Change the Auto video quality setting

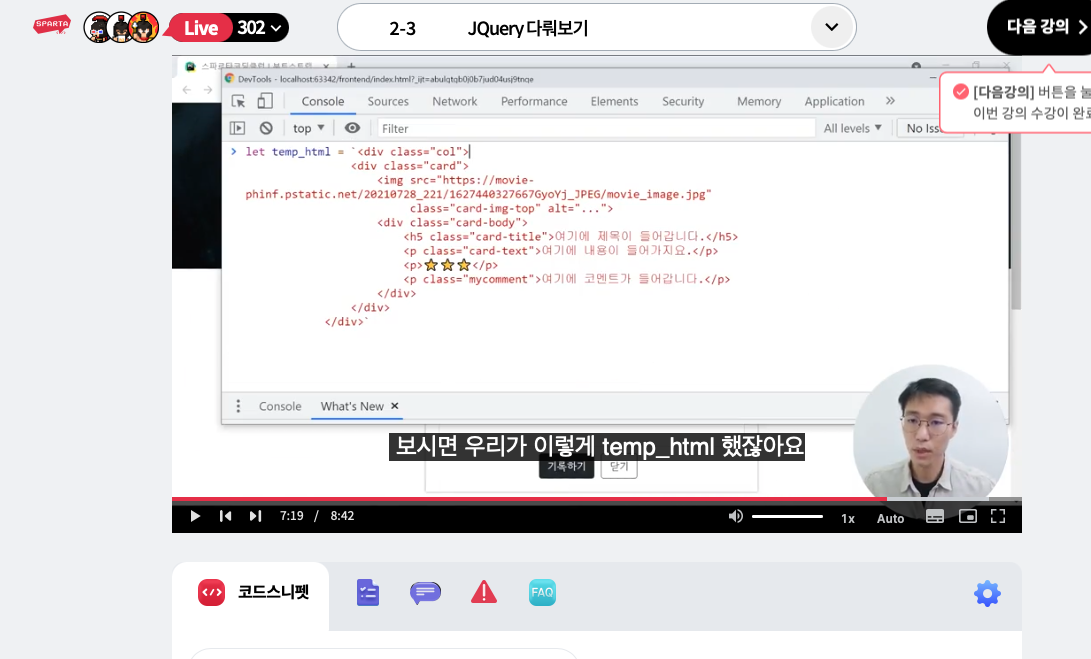point(890,518)
